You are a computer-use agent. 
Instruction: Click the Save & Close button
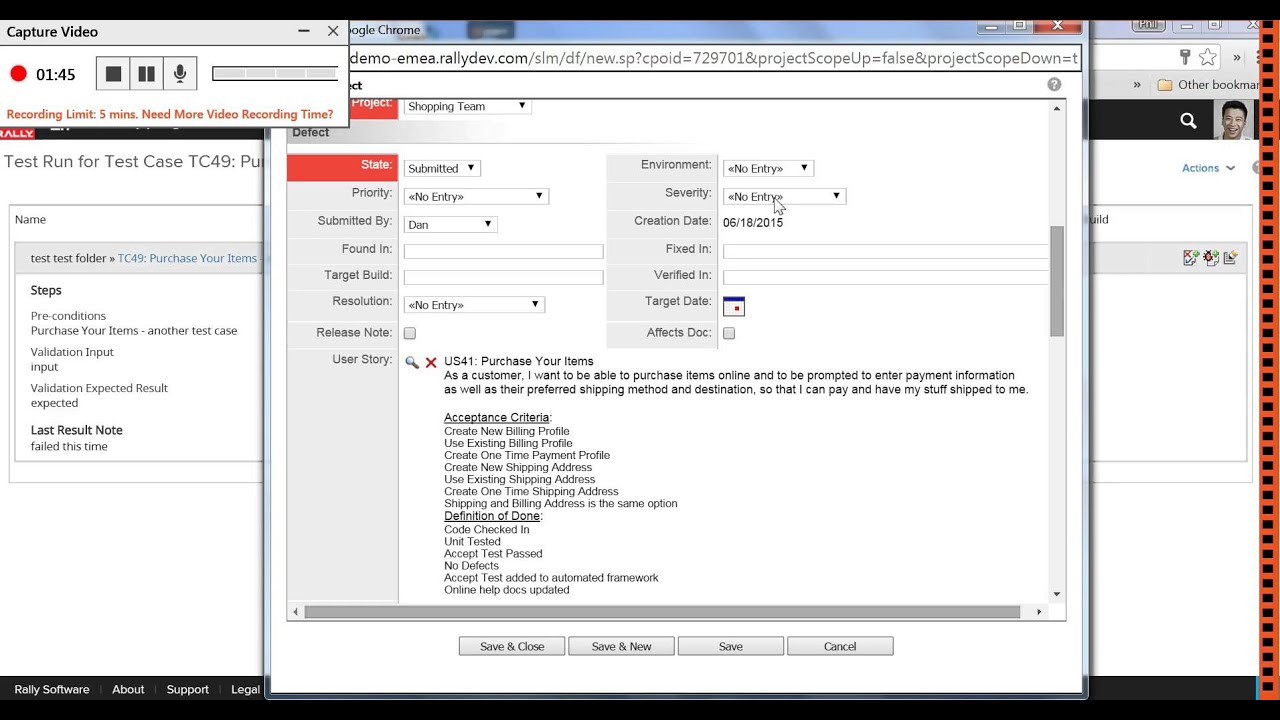(x=512, y=646)
